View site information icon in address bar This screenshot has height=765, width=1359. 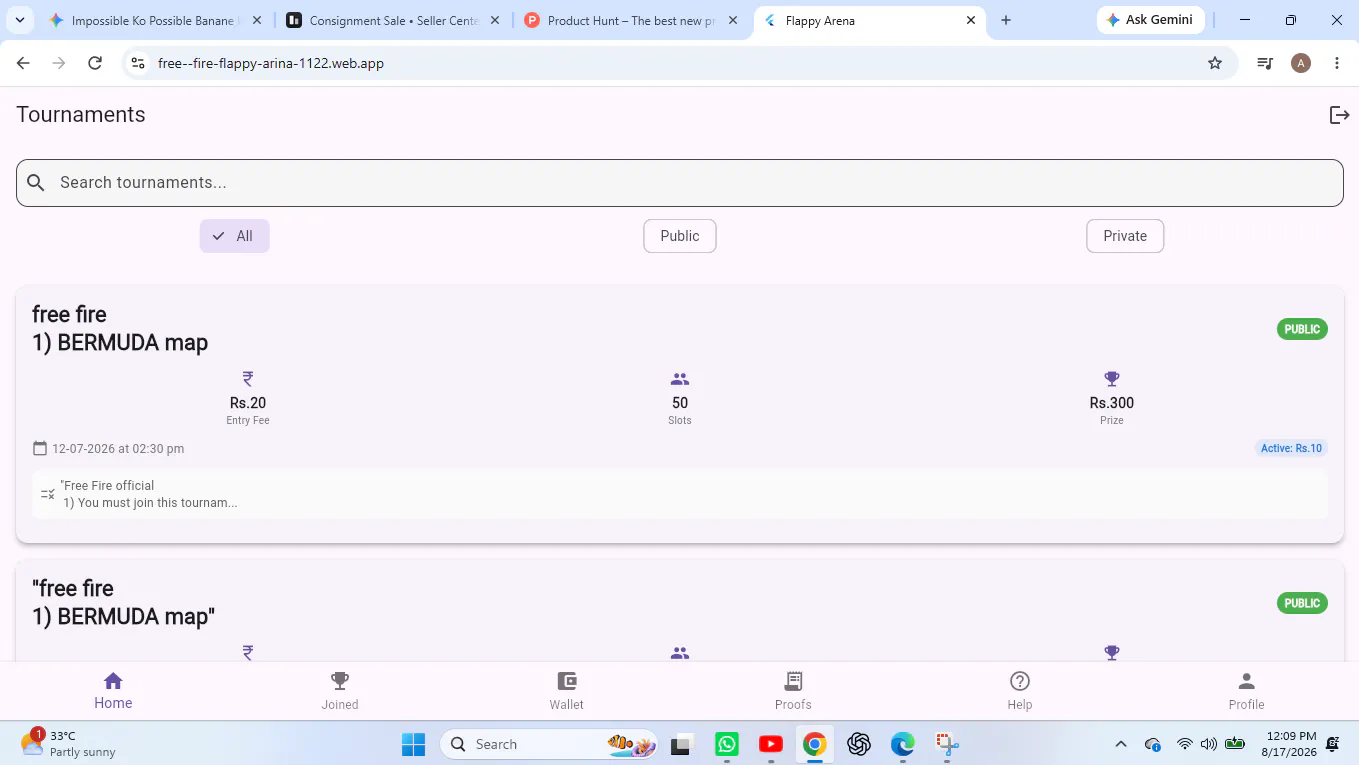[138, 63]
